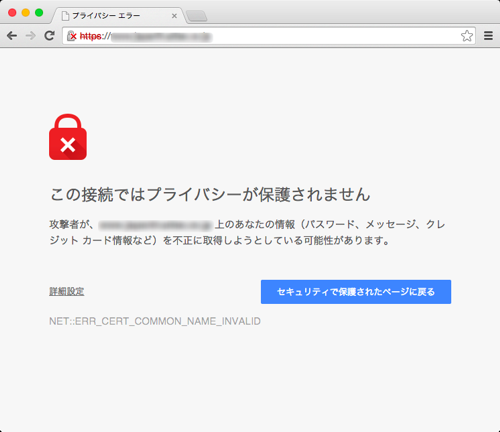Click the crossed-out https text in the URL

pyautogui.click(x=90, y=36)
